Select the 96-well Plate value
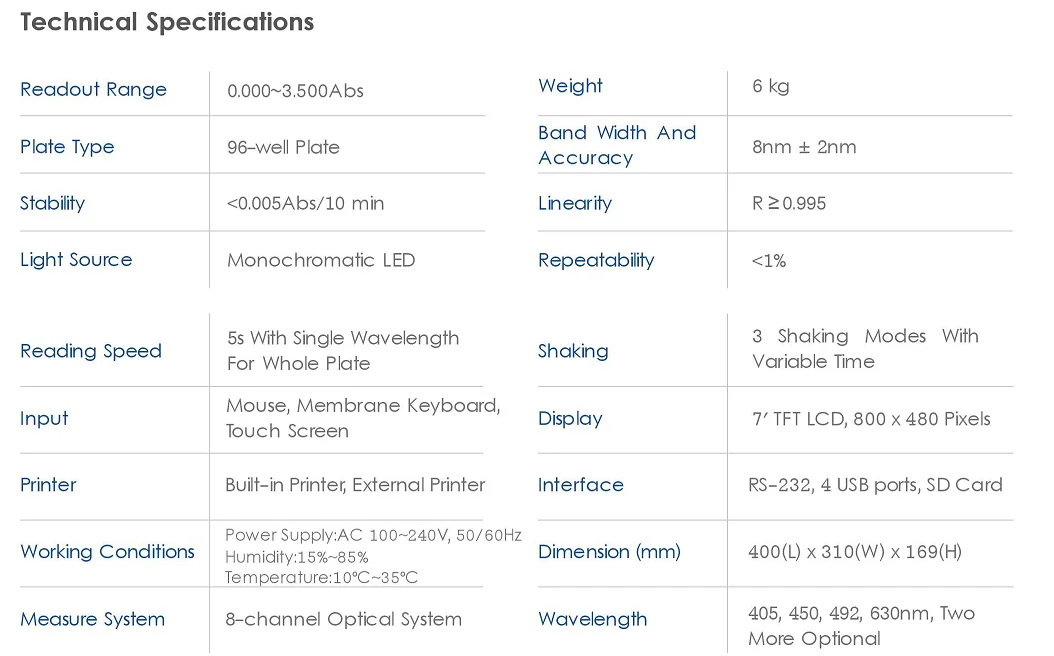The width and height of the screenshot is (1054, 656). 283,147
